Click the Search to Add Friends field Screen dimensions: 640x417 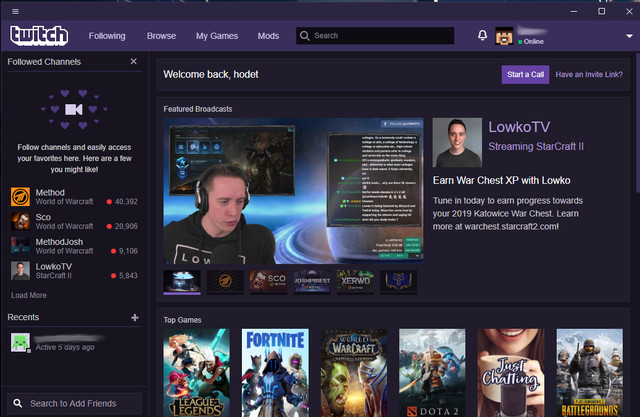coord(74,404)
